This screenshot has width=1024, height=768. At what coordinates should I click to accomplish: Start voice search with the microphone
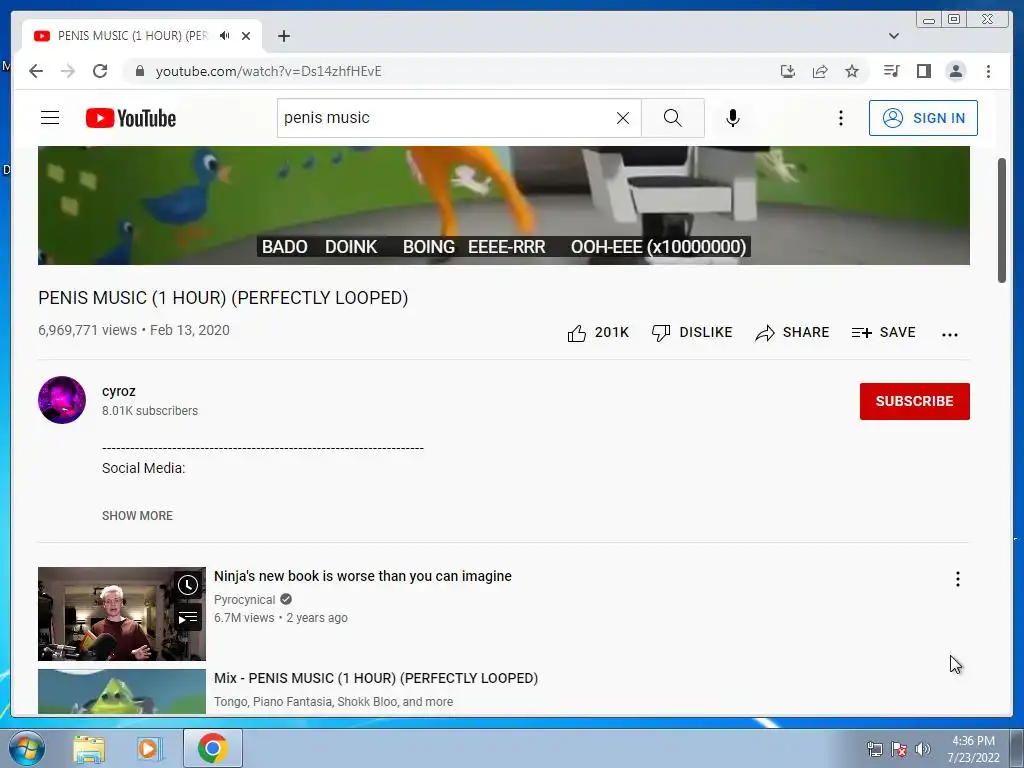(733, 118)
